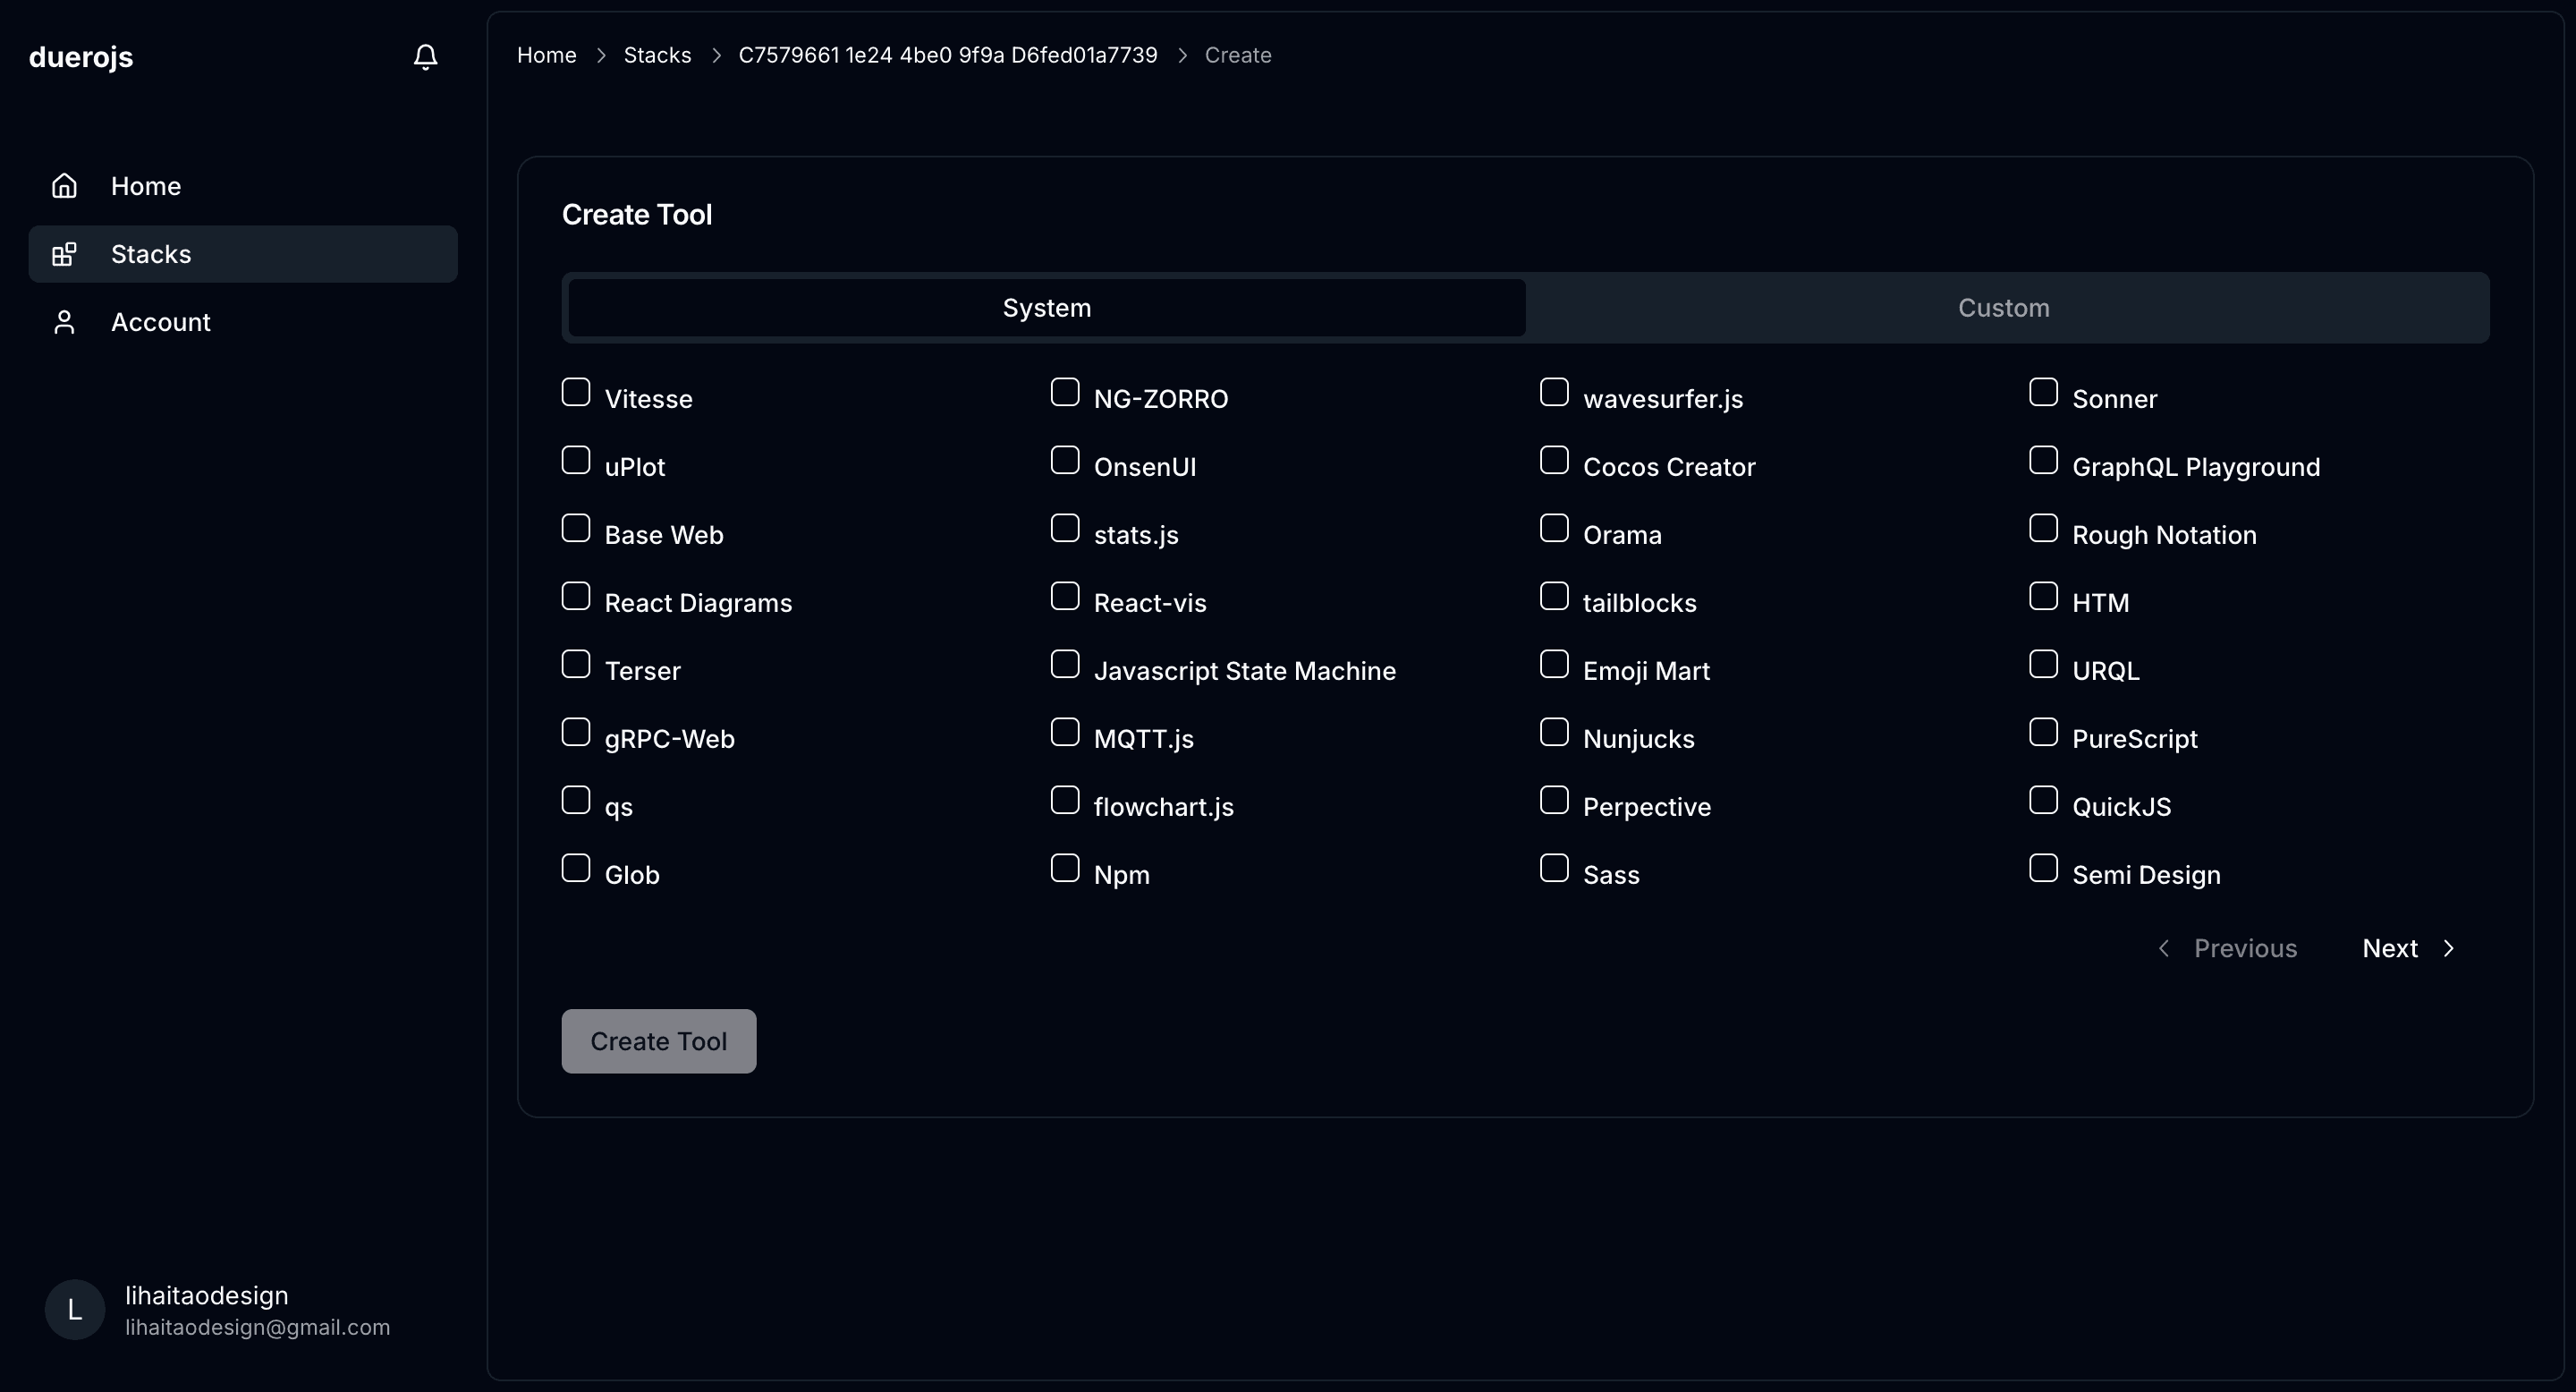Select the Sass checkbox

click(1554, 868)
